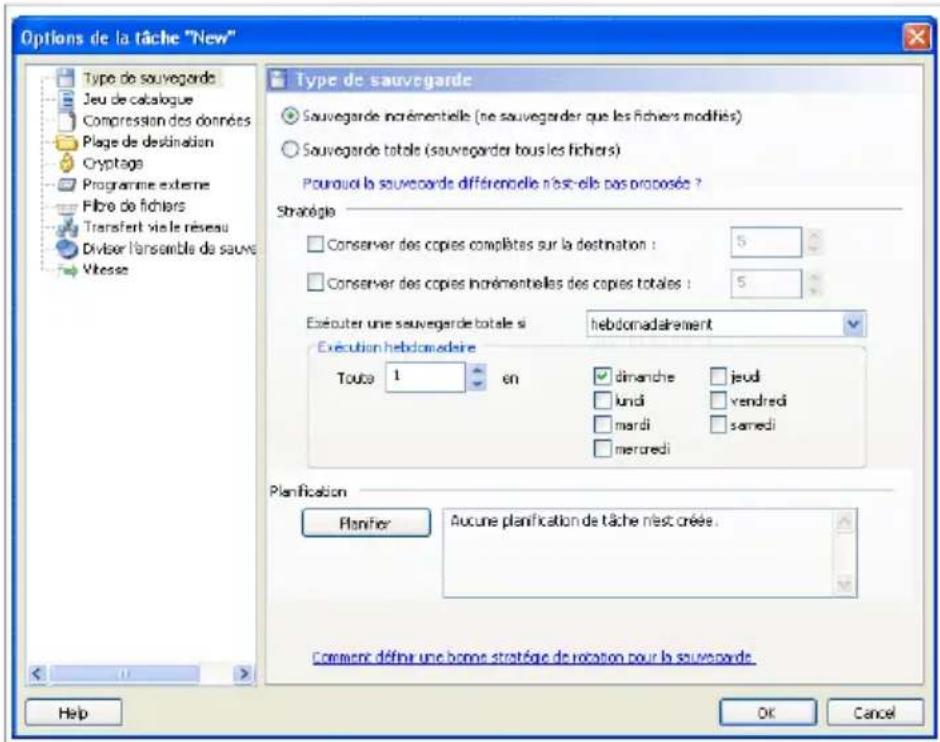Click the copies incrémentielles number field
The width and height of the screenshot is (940, 742).
click(766, 283)
